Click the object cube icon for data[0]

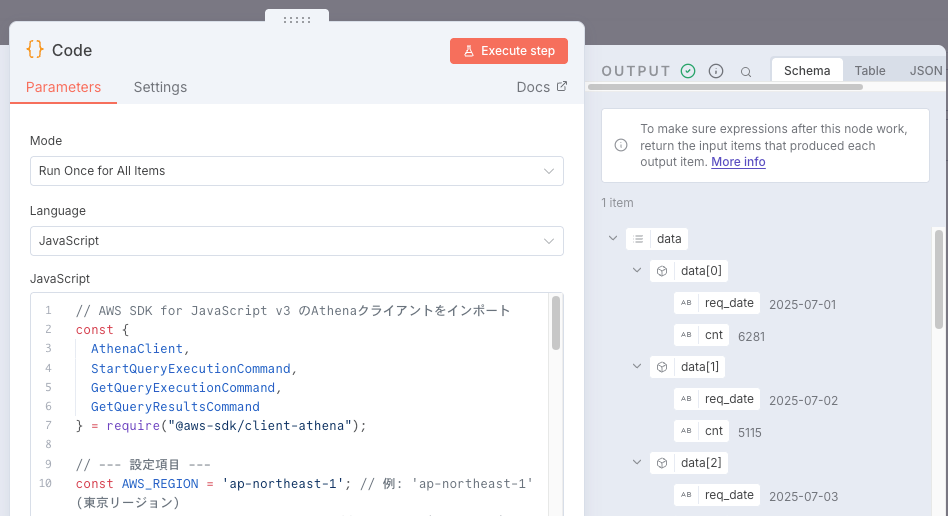tap(662, 271)
